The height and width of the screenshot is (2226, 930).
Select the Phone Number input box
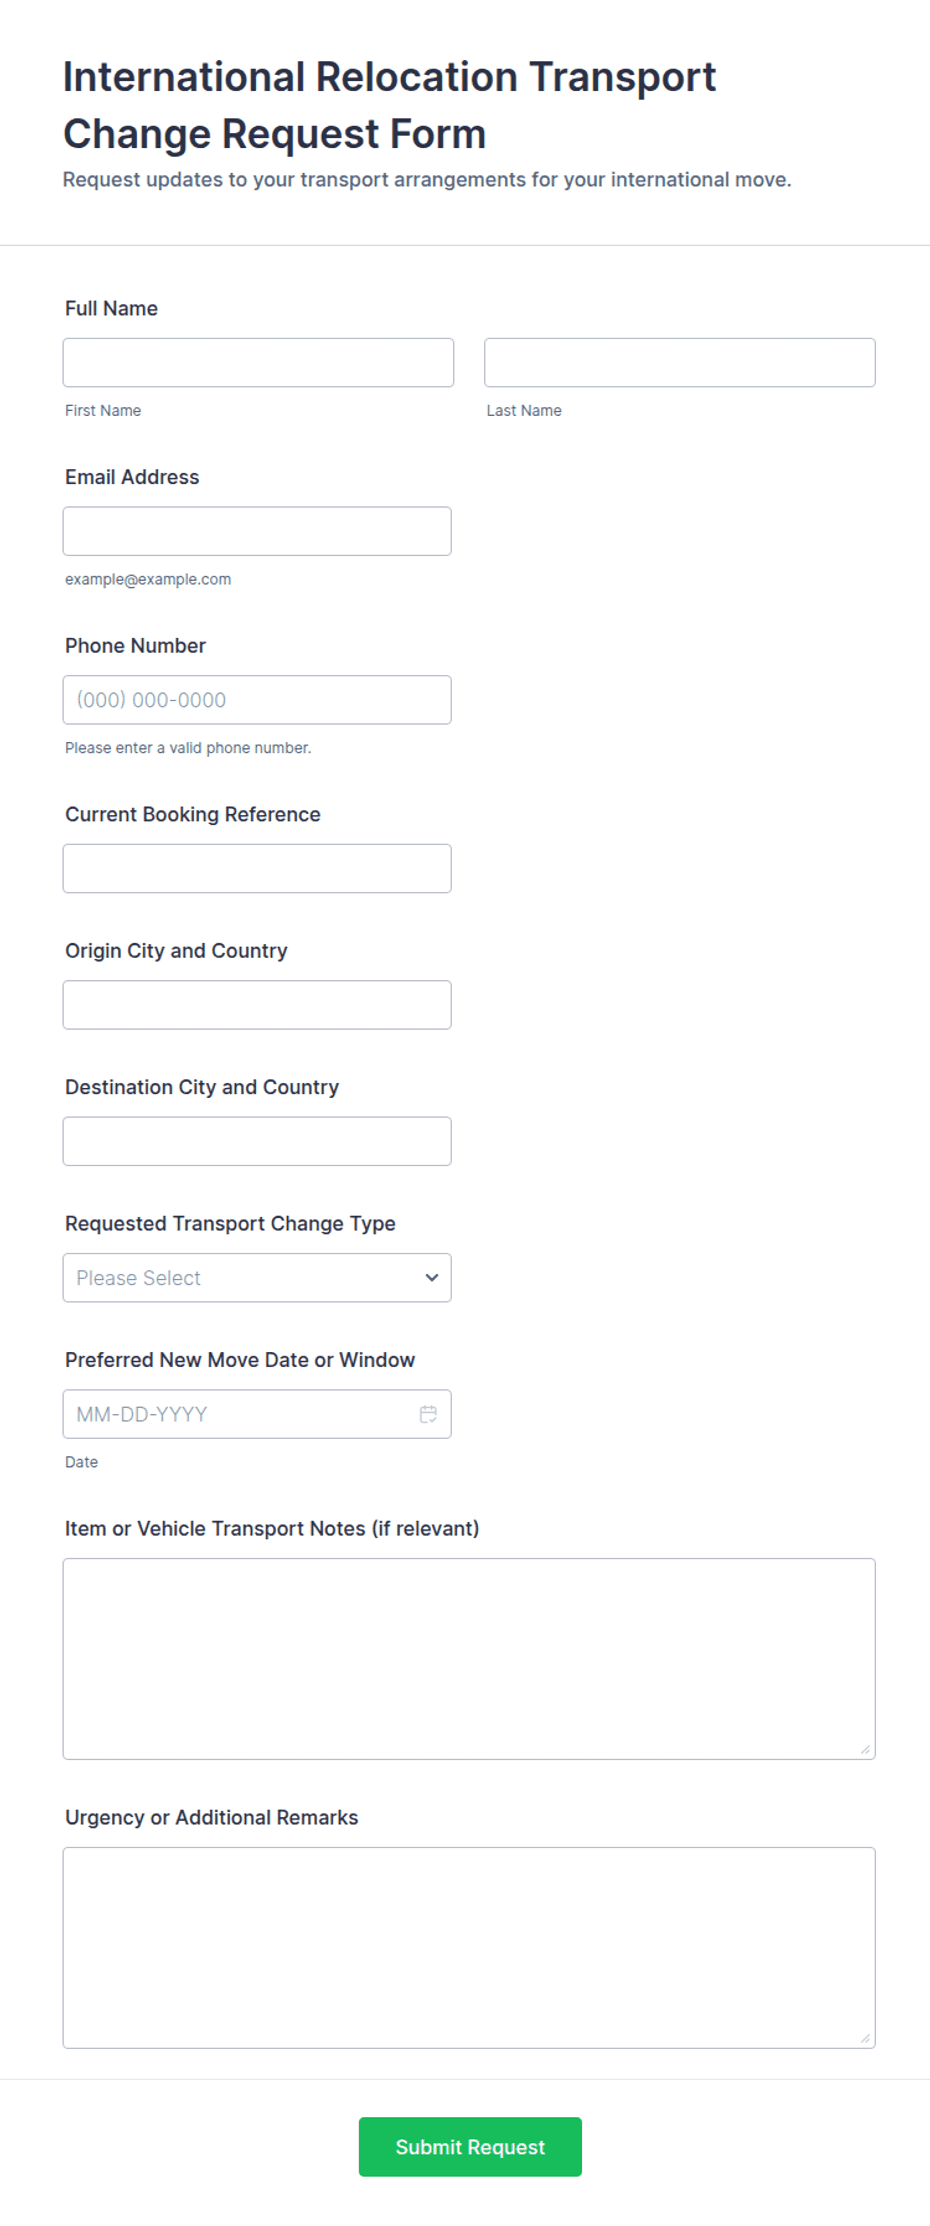257,700
